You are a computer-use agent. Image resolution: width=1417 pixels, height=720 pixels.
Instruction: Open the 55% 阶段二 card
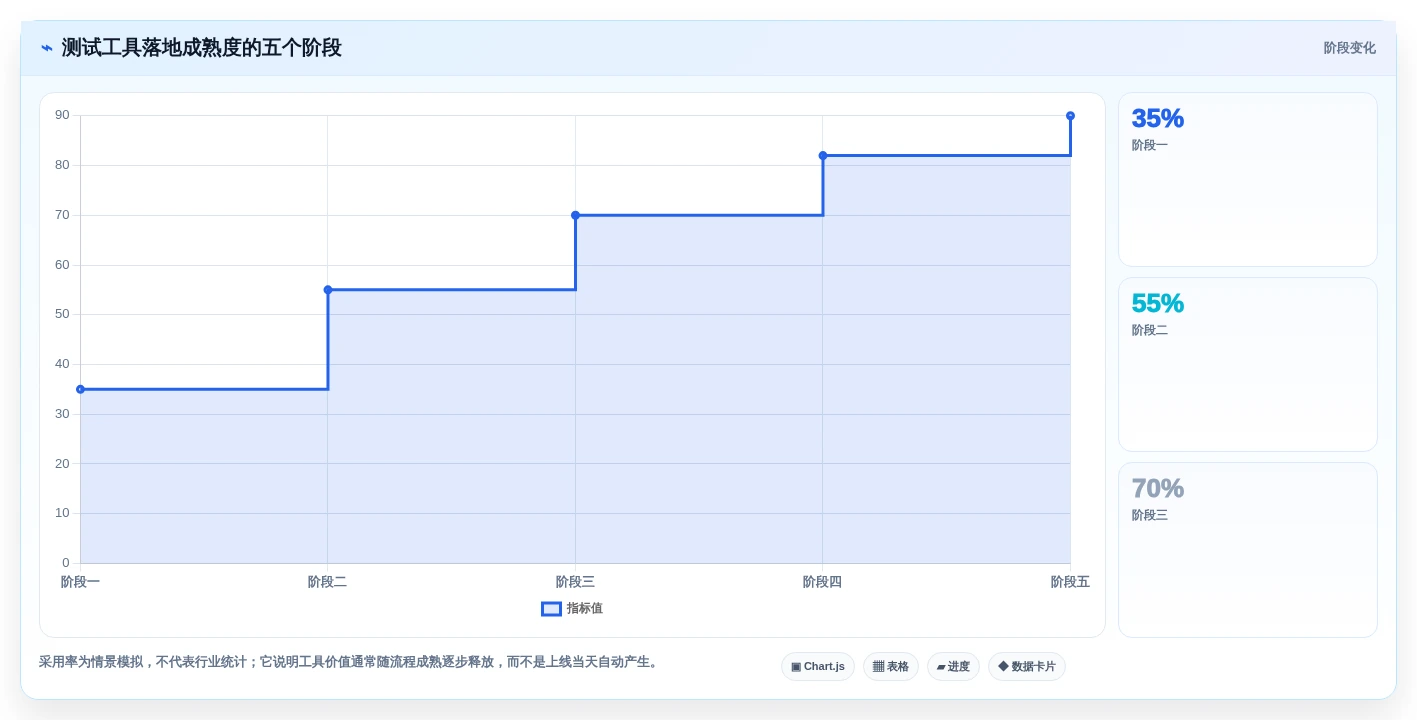(x=1247, y=365)
